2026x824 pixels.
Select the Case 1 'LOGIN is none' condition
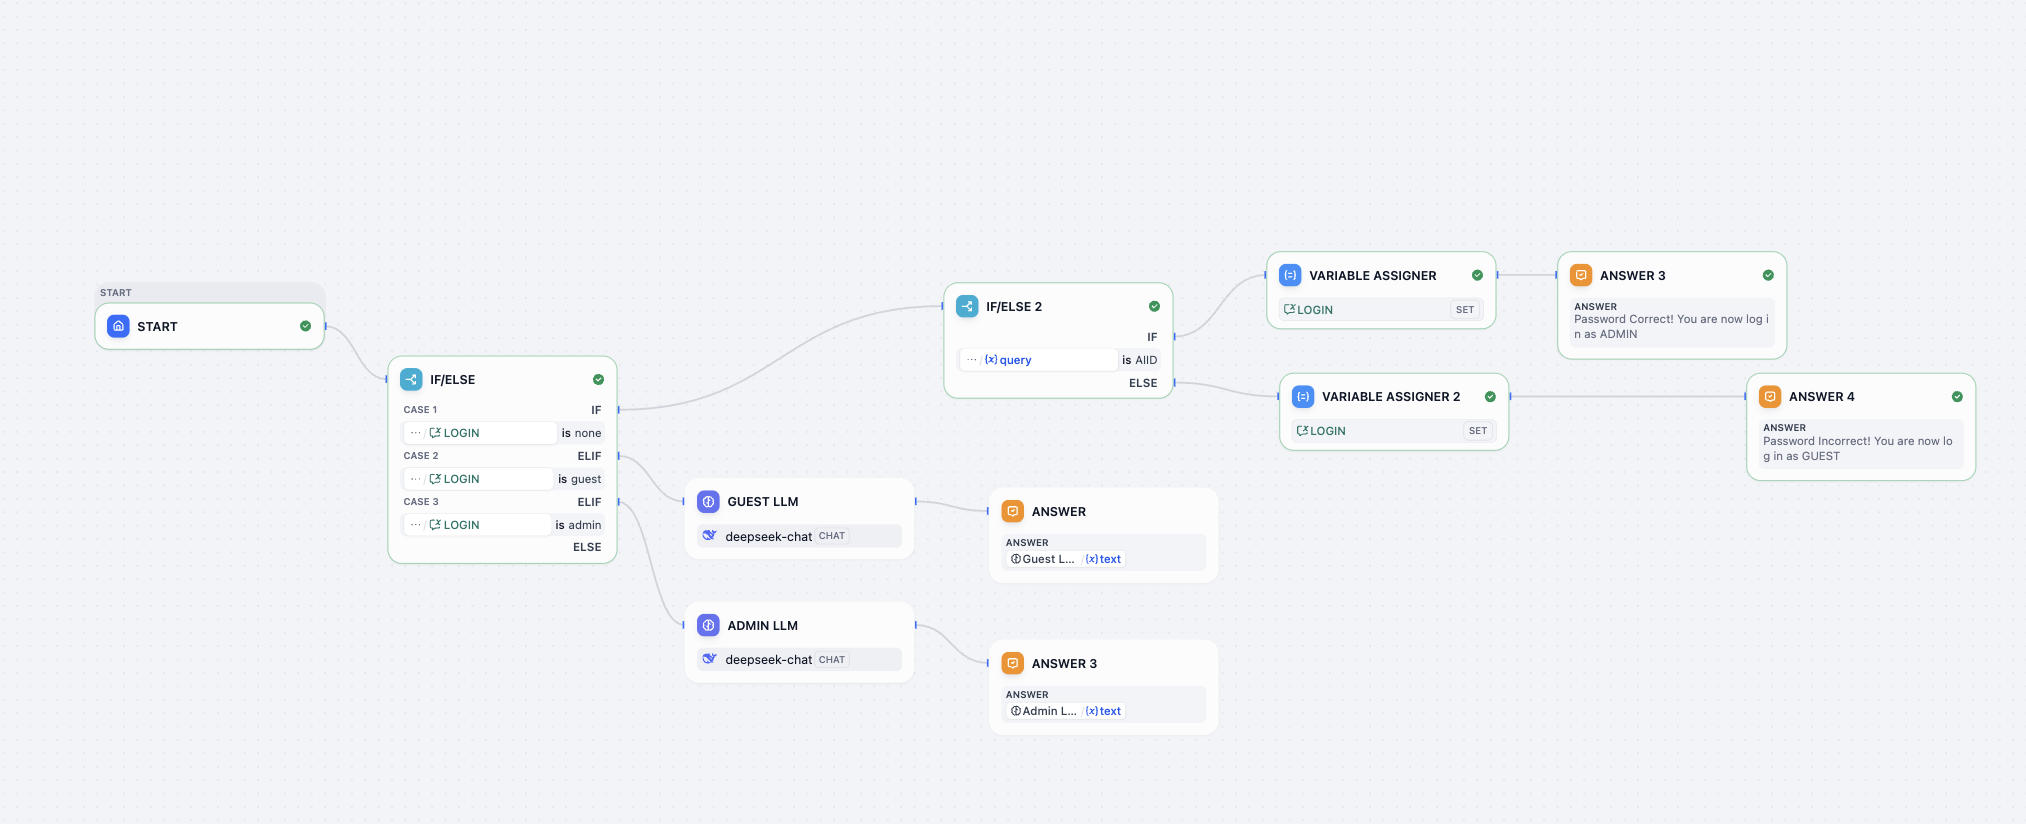click(x=503, y=433)
